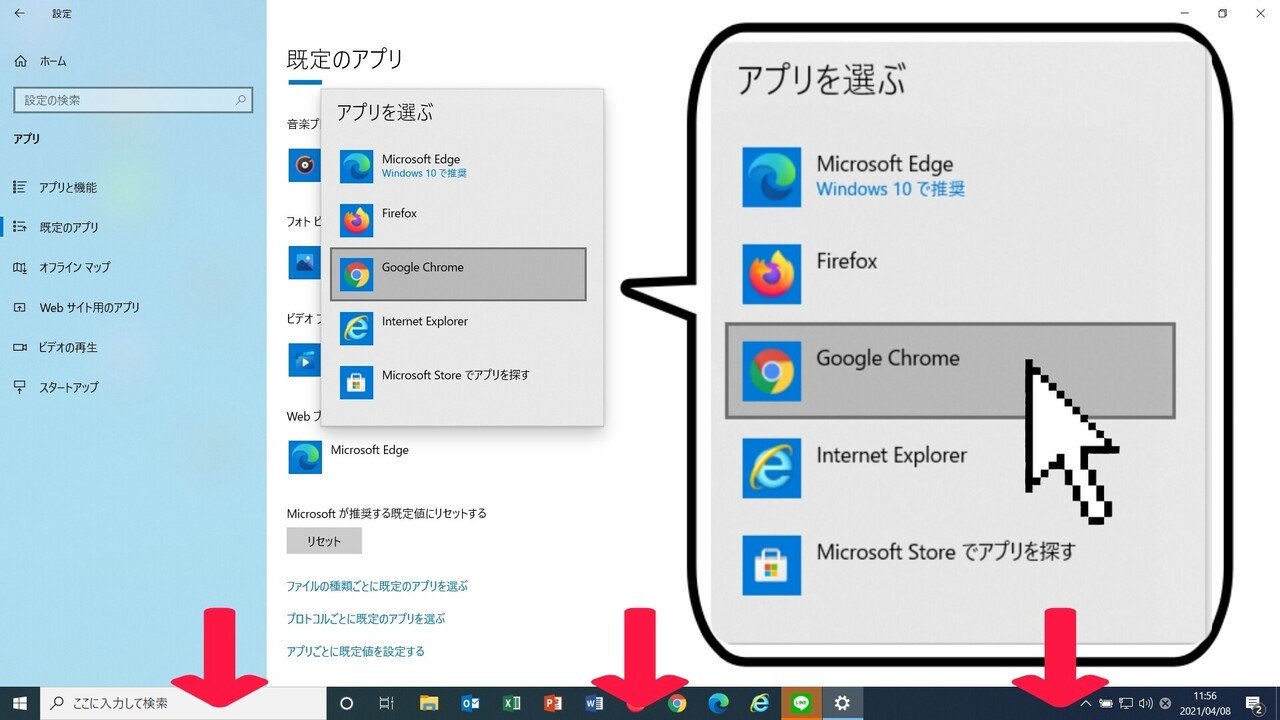
Task: Click the リセット button
Action: pyautogui.click(x=324, y=541)
